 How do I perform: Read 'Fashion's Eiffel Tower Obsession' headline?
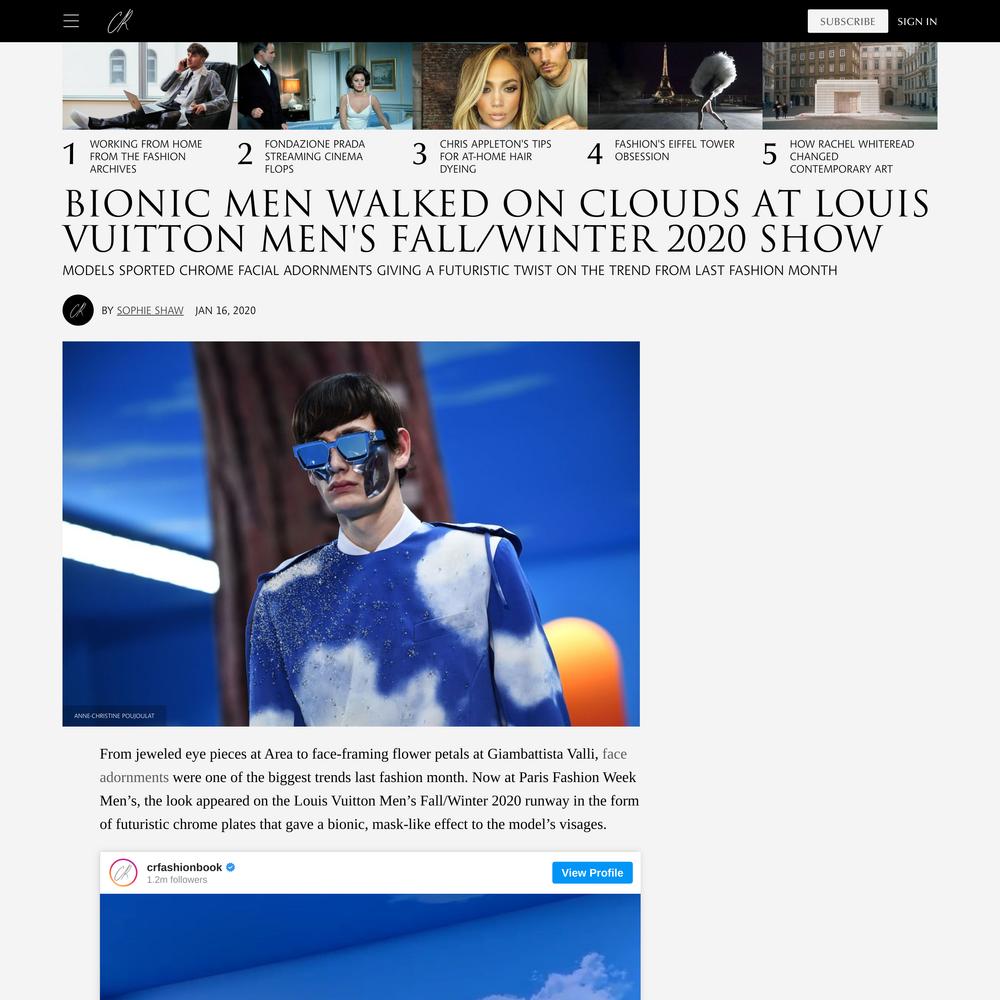pyautogui.click(x=675, y=150)
